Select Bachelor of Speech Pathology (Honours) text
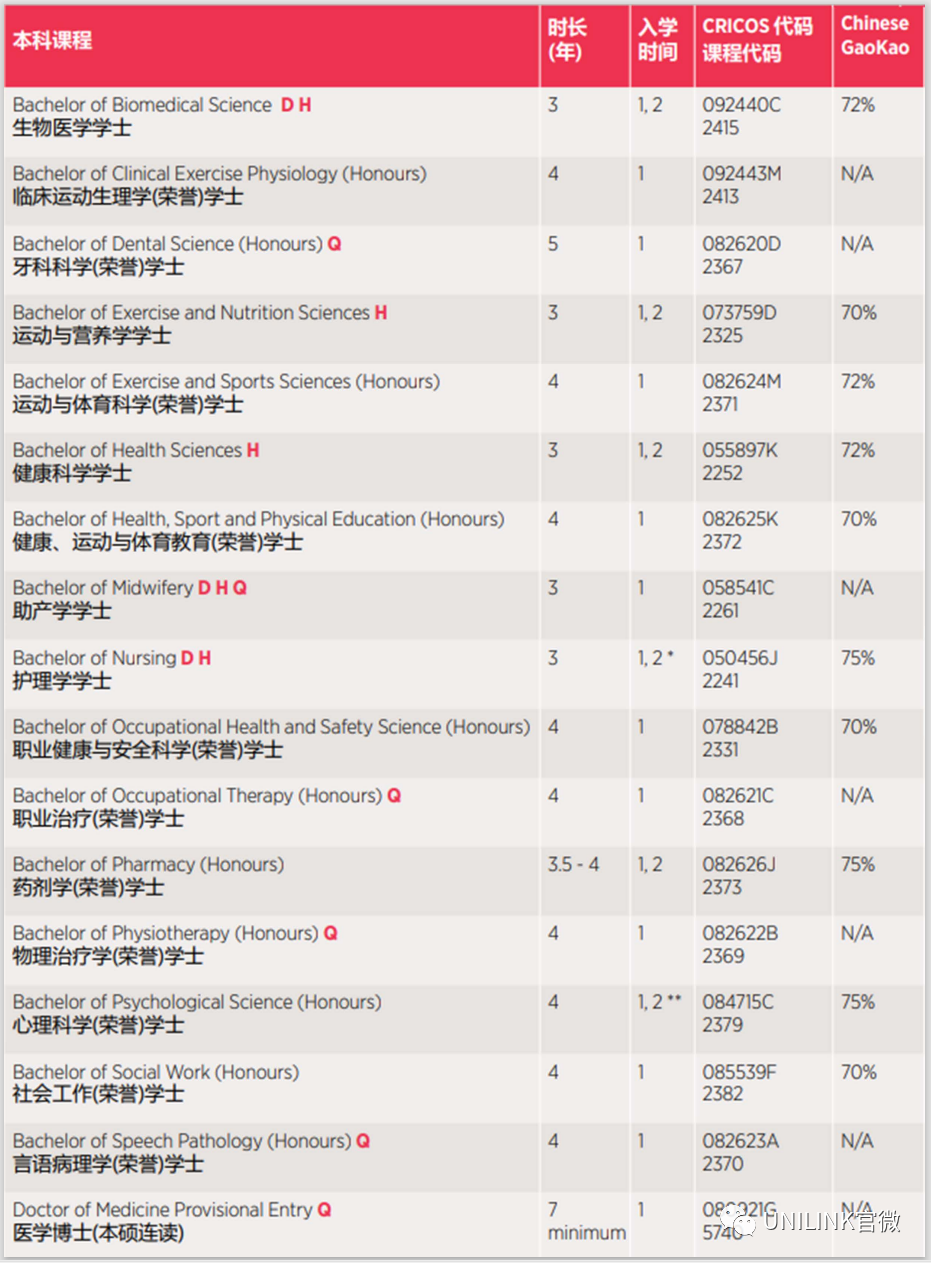The width and height of the screenshot is (931, 1263). (x=182, y=1141)
